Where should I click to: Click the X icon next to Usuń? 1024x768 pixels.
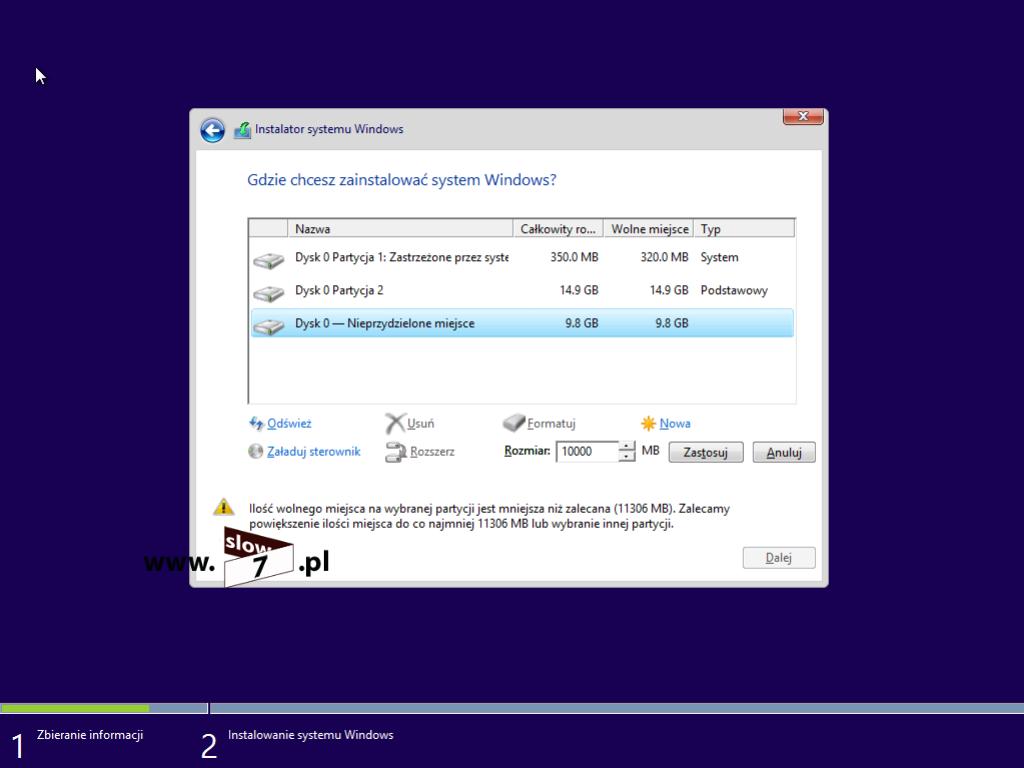(x=395, y=423)
